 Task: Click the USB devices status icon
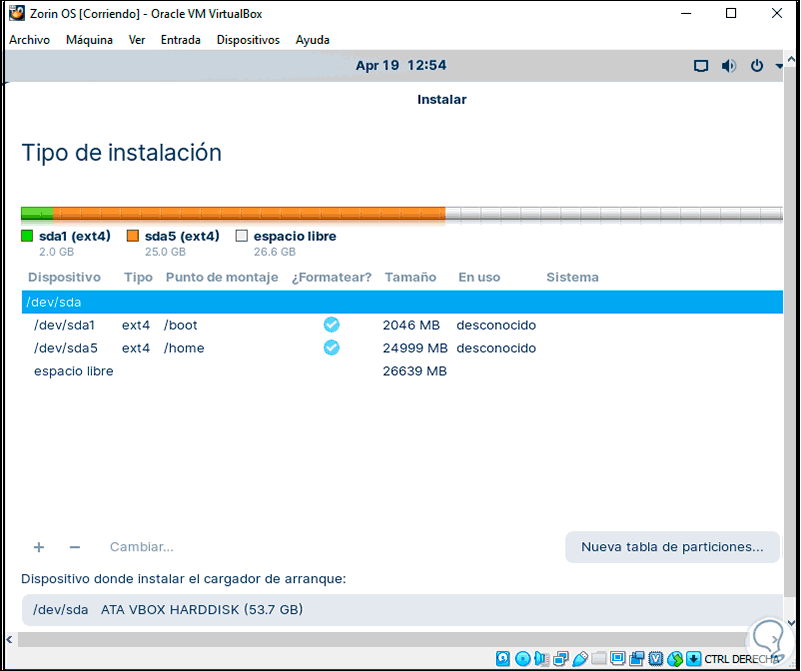(580, 659)
